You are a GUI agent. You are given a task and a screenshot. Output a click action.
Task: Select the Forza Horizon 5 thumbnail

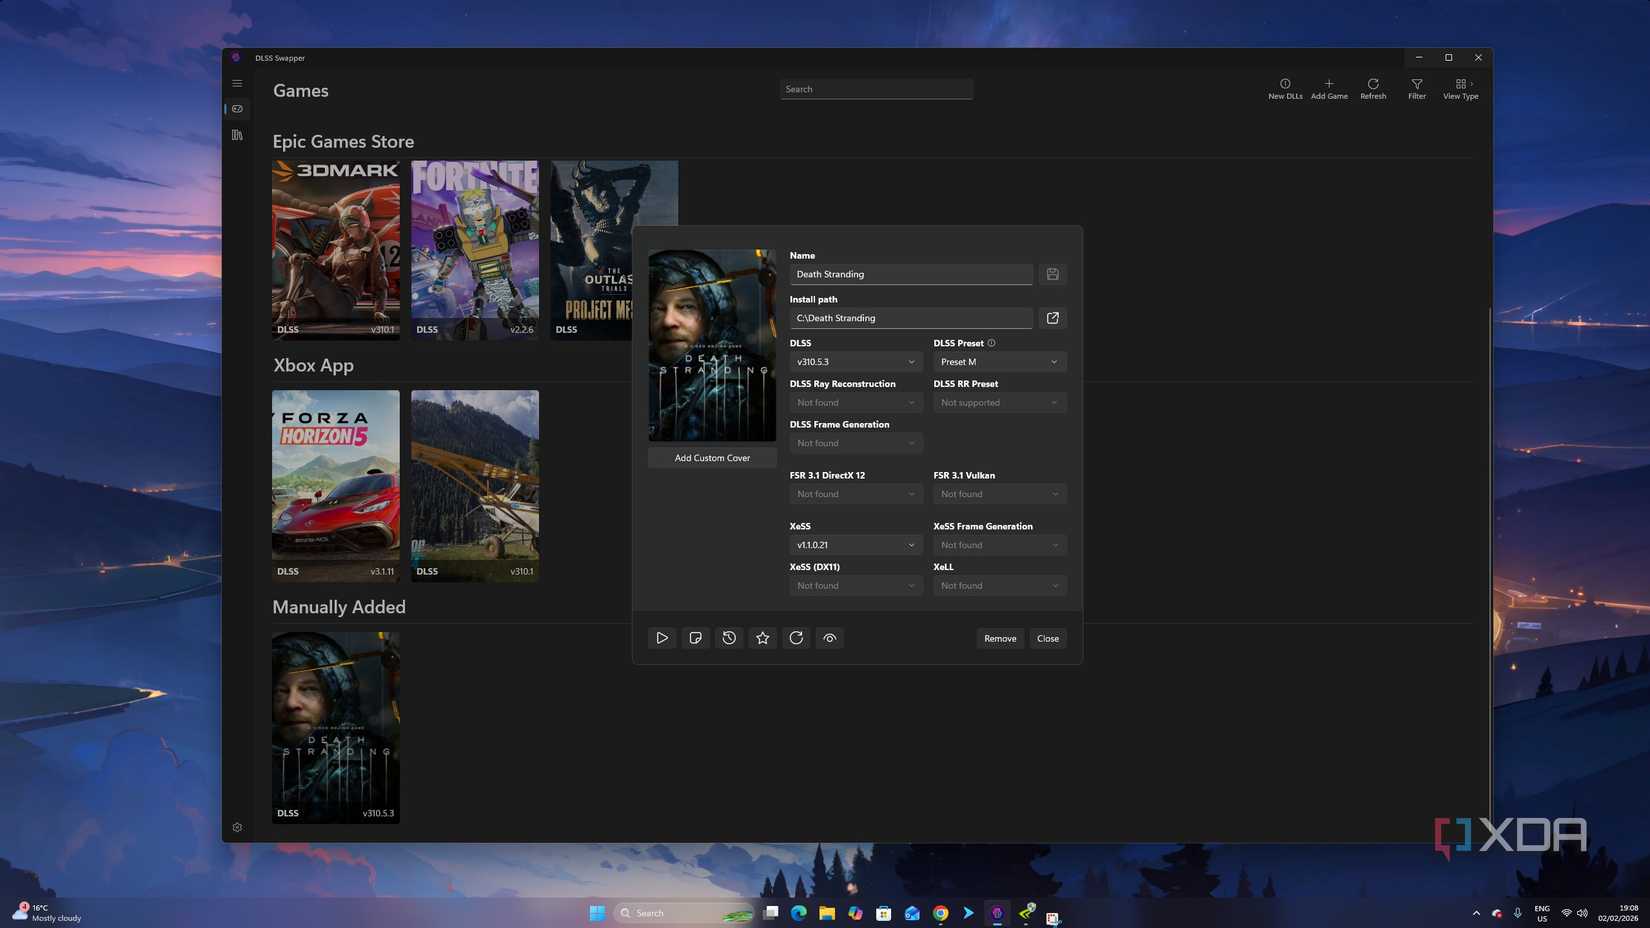point(336,486)
